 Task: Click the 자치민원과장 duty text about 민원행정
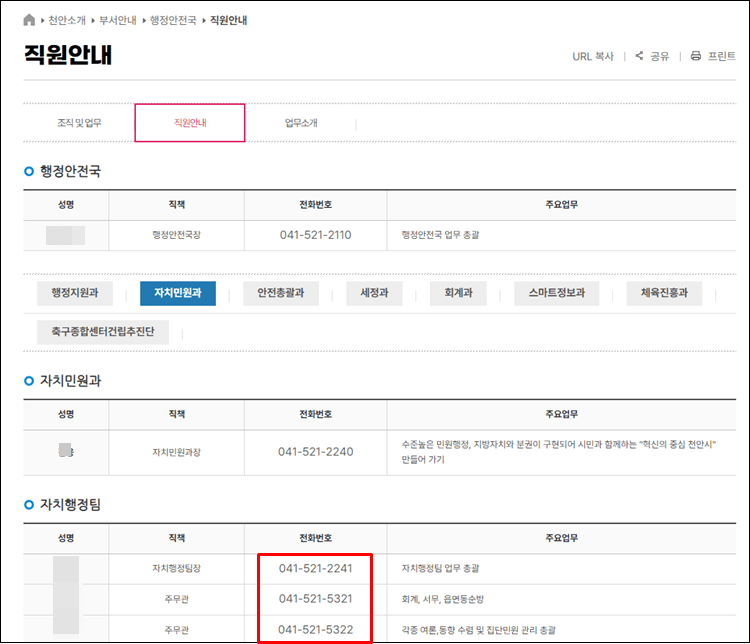[559, 452]
